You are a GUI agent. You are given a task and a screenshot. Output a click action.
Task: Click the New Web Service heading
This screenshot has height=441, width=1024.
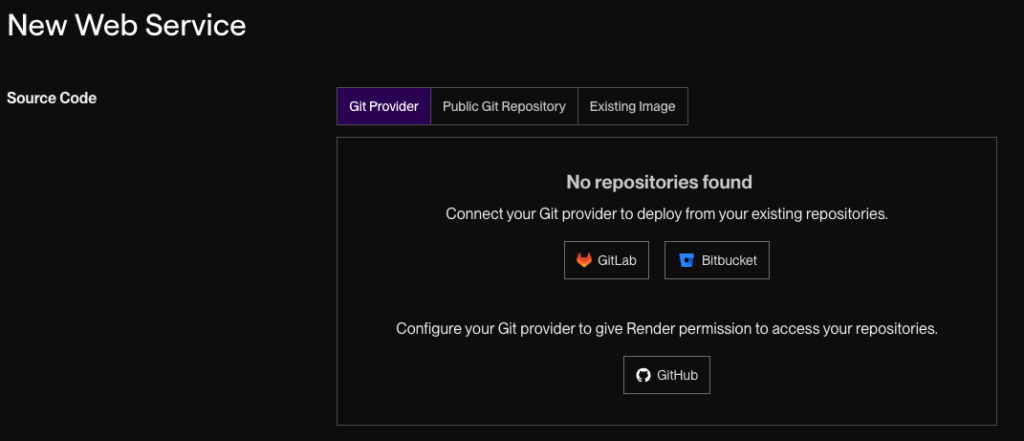click(x=126, y=25)
